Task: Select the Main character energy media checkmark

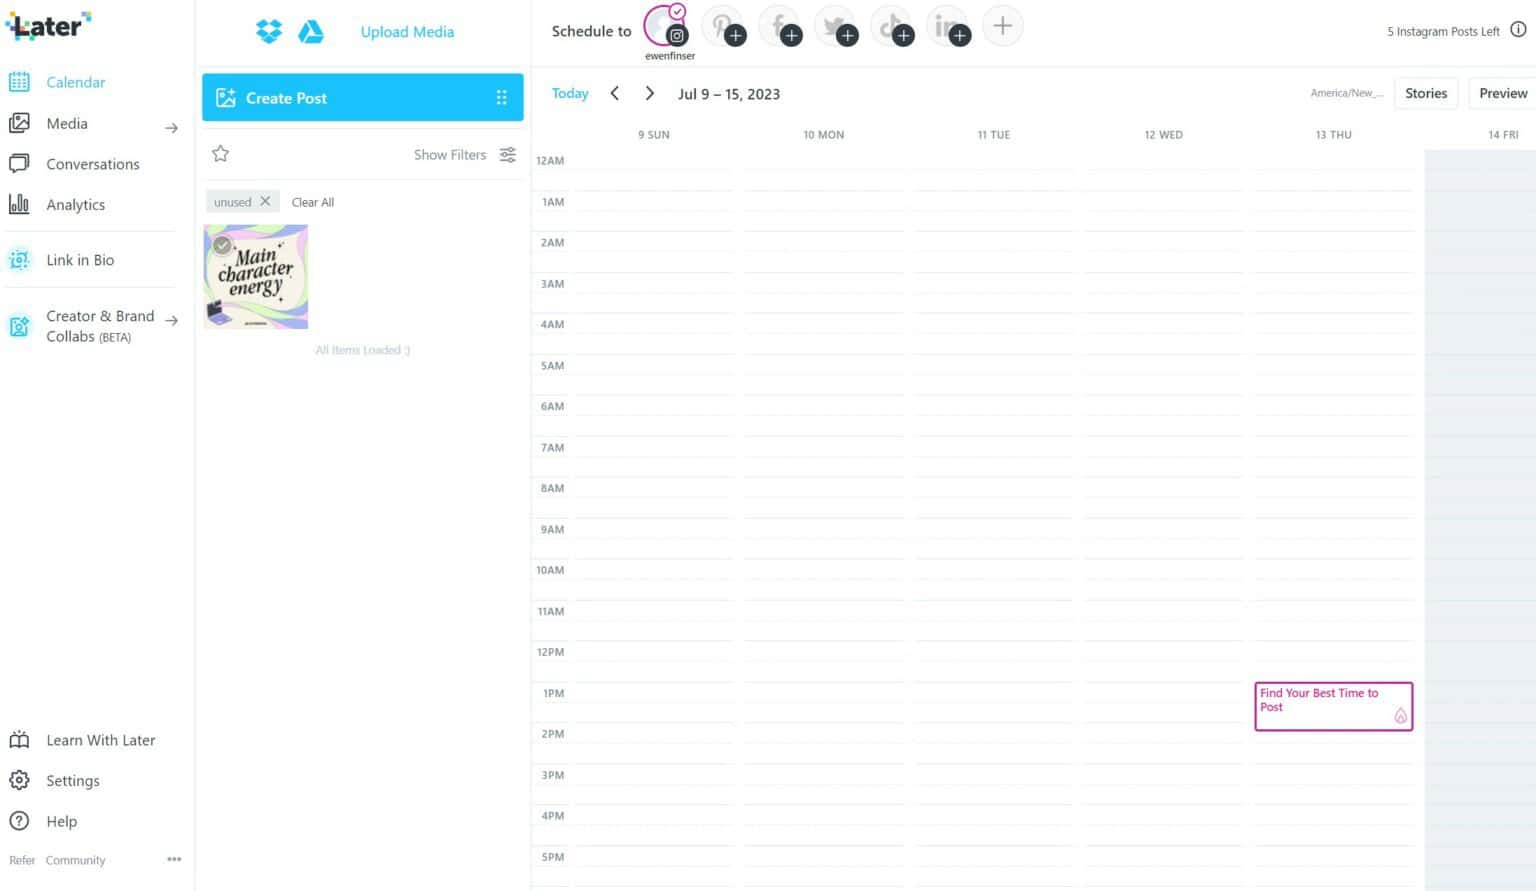Action: [222, 245]
